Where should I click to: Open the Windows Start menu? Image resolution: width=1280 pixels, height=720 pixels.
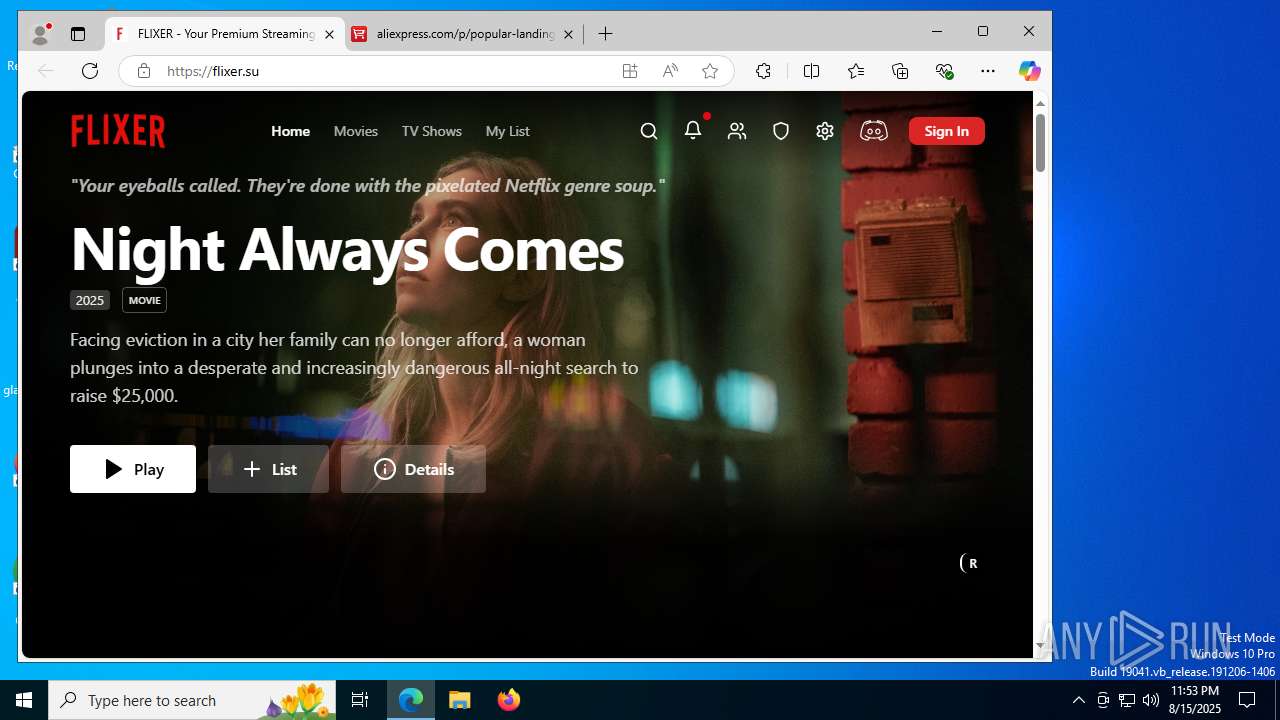(x=24, y=700)
